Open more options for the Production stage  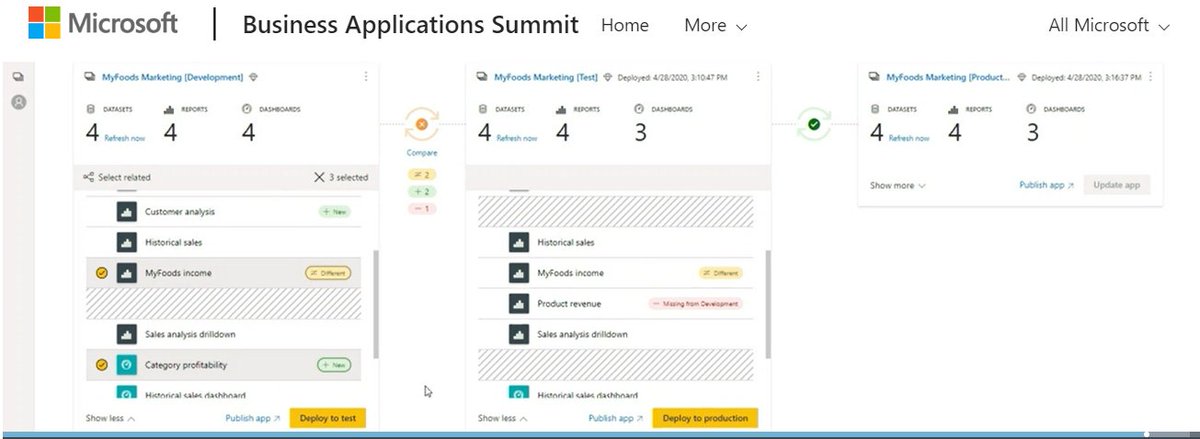[1151, 76]
